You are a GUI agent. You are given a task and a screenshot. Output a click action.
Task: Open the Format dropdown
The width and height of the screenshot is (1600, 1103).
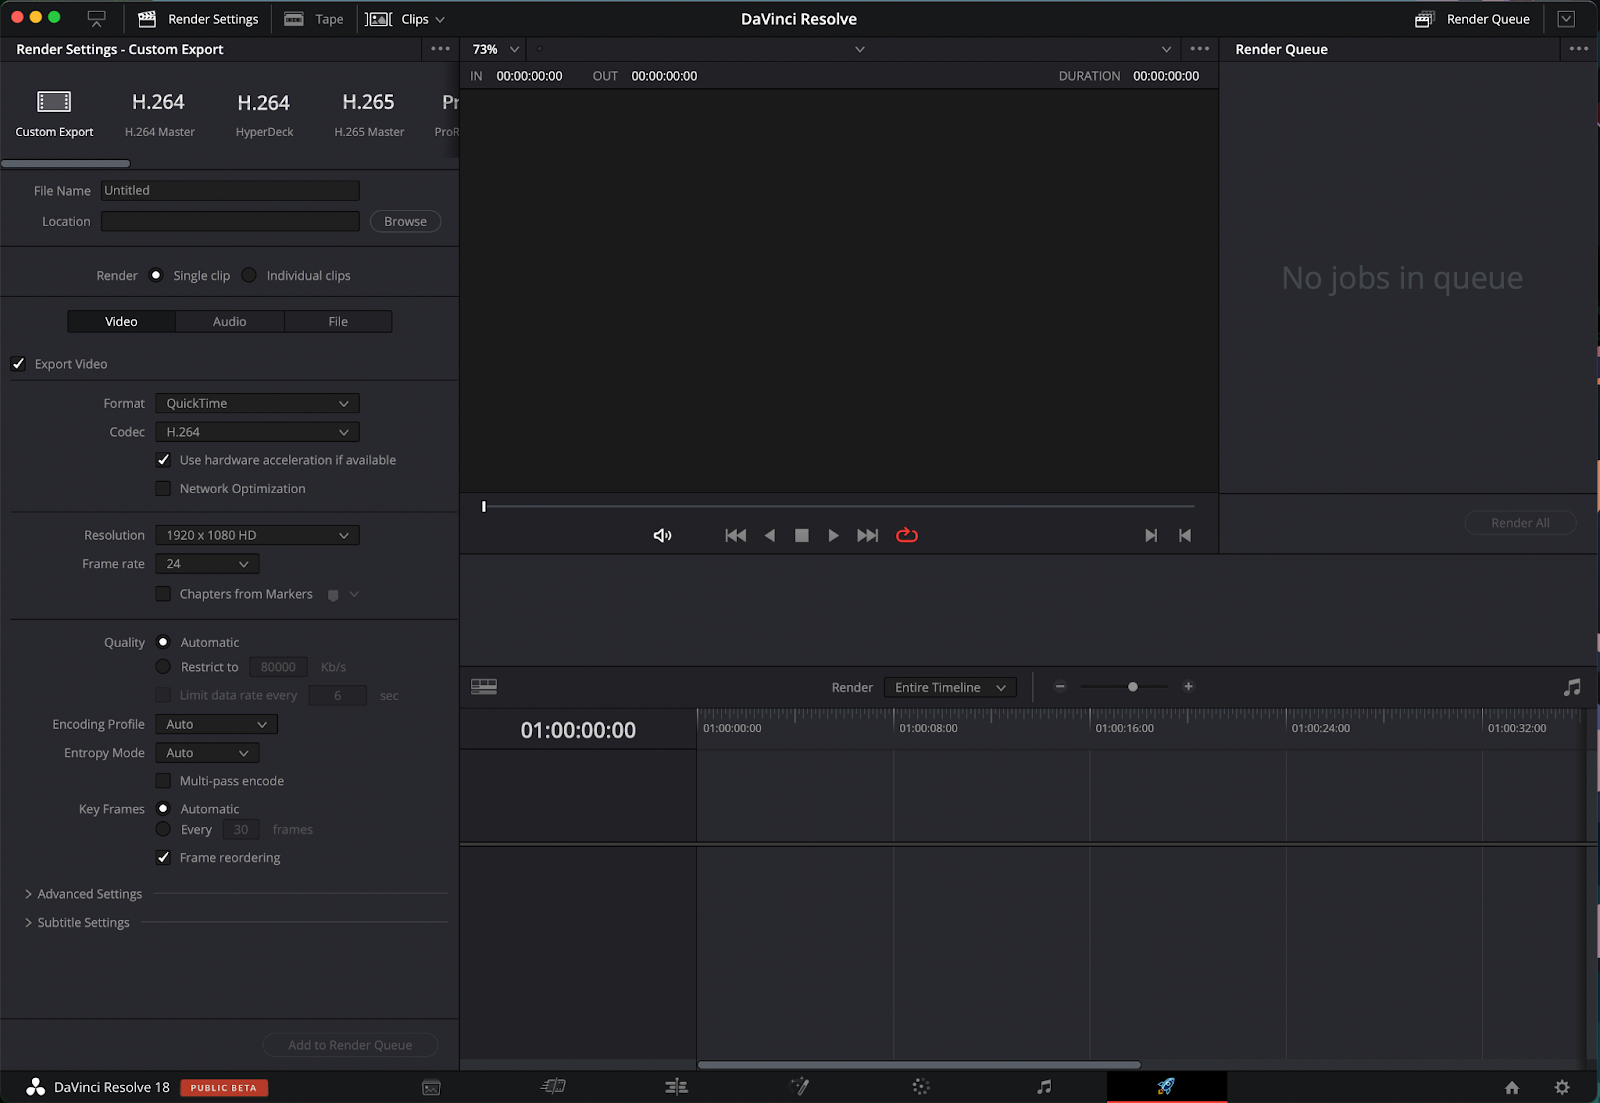pyautogui.click(x=256, y=403)
